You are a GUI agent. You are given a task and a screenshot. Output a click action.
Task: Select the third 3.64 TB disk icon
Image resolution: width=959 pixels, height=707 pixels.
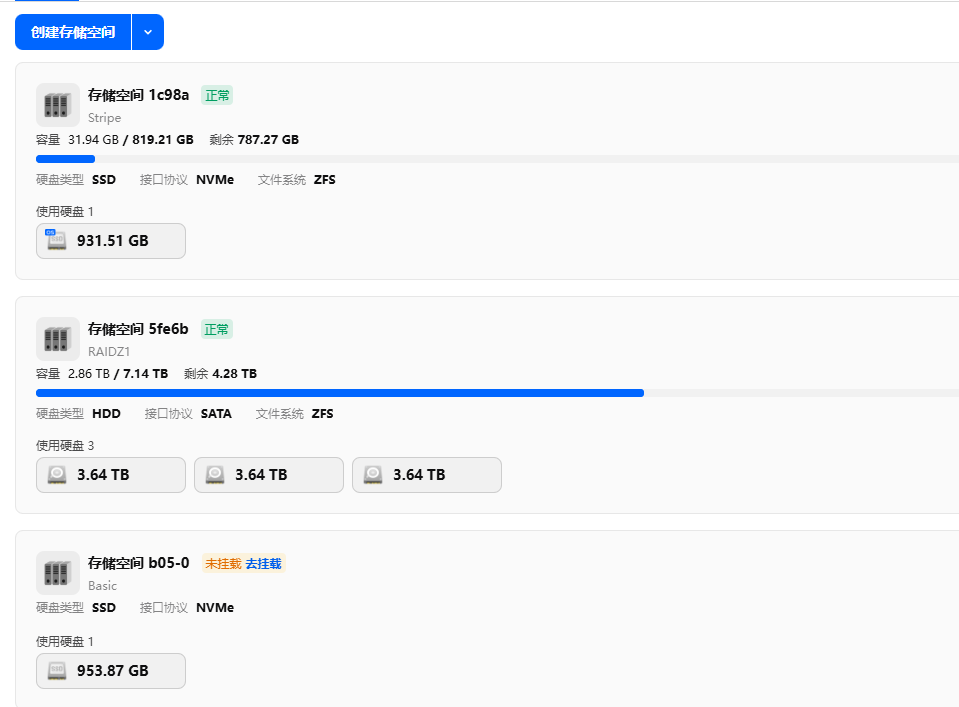coord(373,475)
